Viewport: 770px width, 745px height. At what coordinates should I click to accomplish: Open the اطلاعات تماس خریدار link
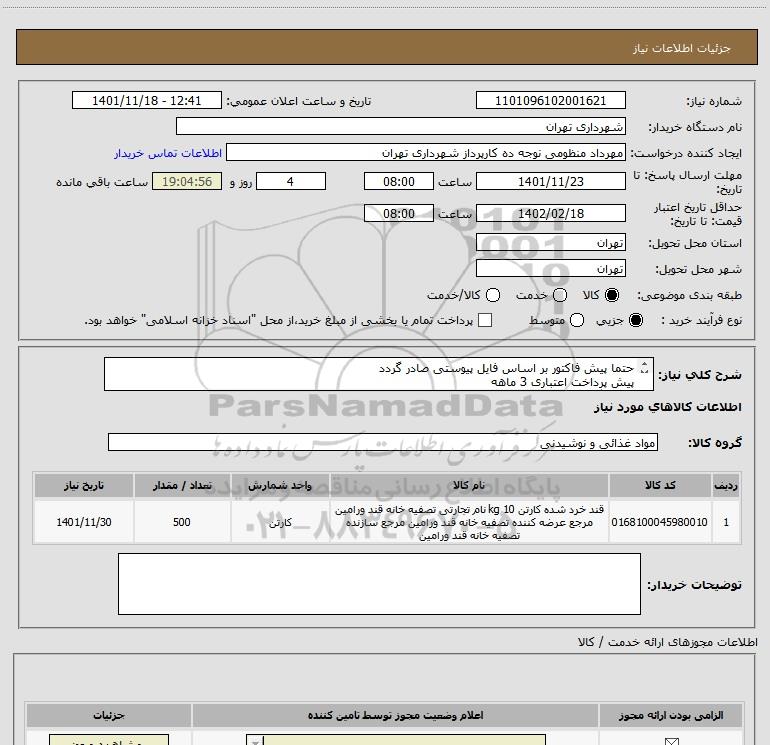(168, 153)
